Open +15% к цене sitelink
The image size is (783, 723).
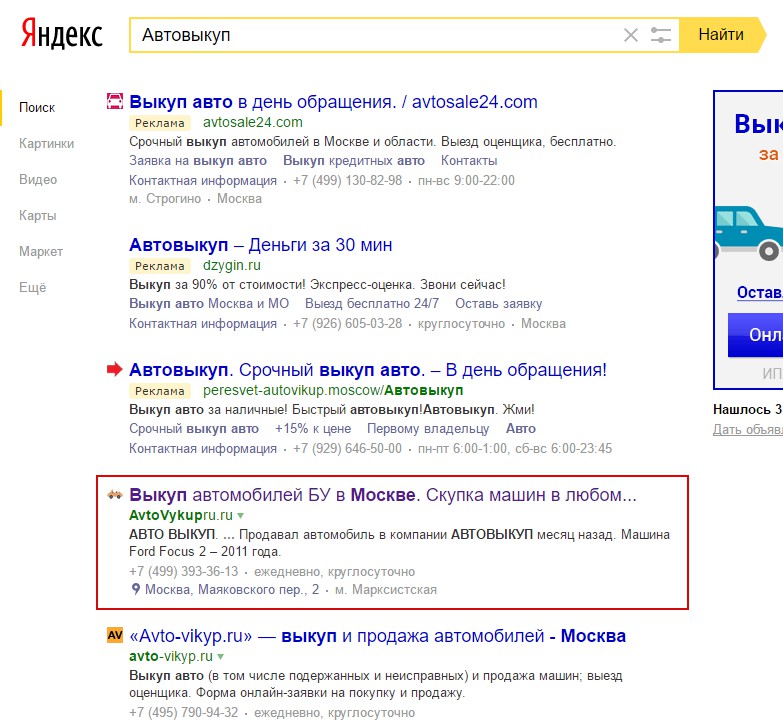pyautogui.click(x=313, y=428)
